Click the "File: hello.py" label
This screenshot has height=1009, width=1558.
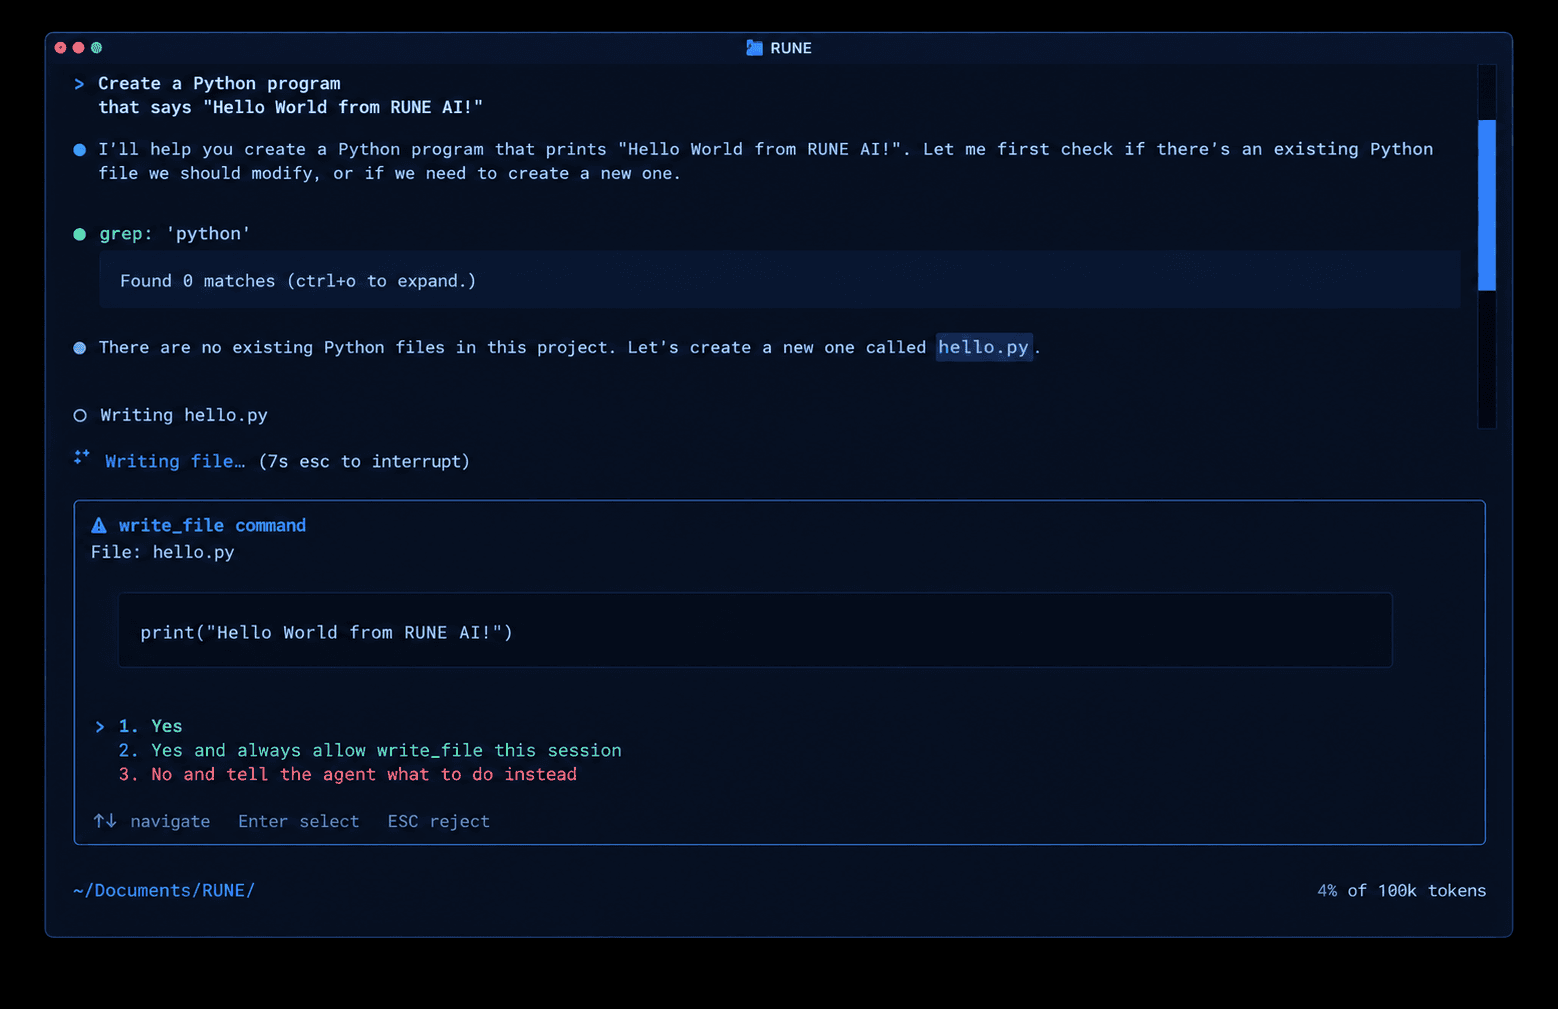[163, 552]
